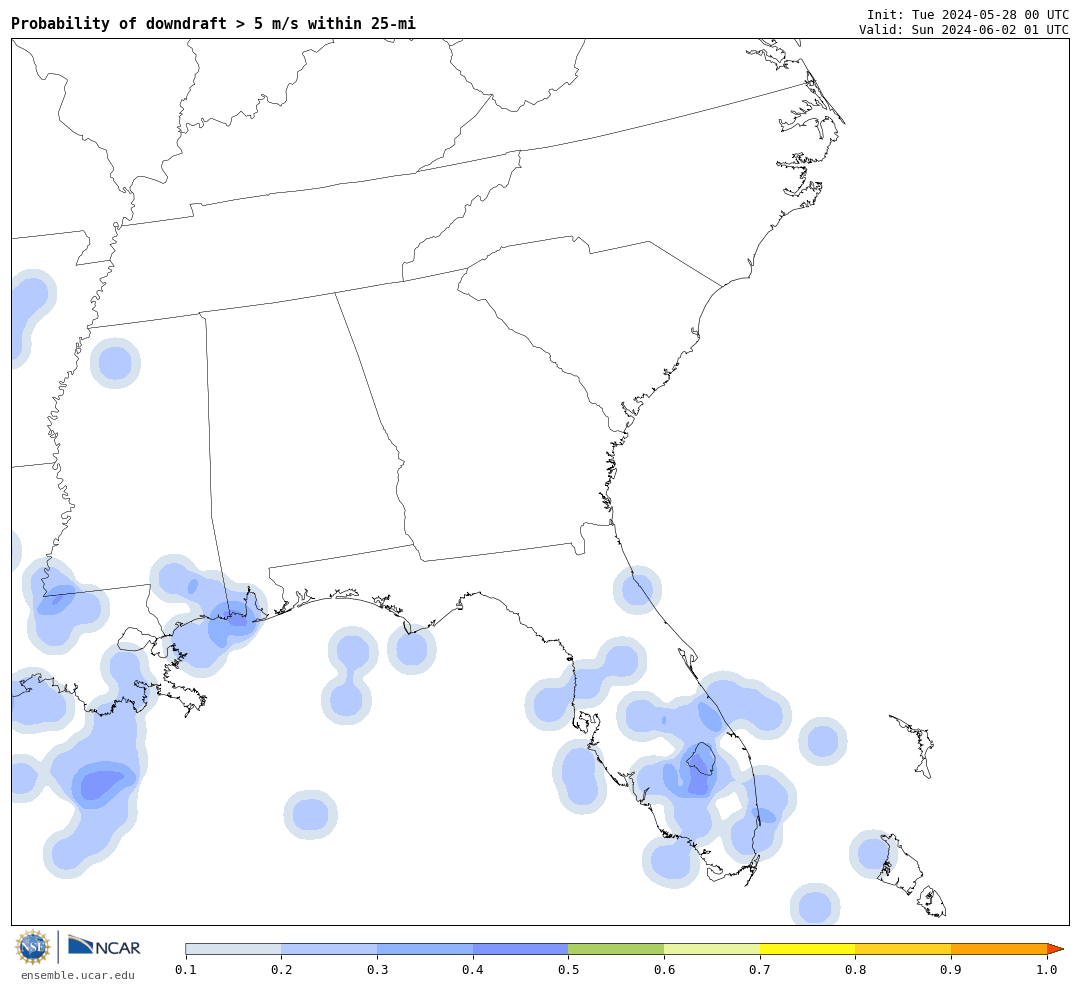Viewport: 1080px width, 988px height.
Task: Click the 0.9 colorbar tick label
Action: point(951,969)
